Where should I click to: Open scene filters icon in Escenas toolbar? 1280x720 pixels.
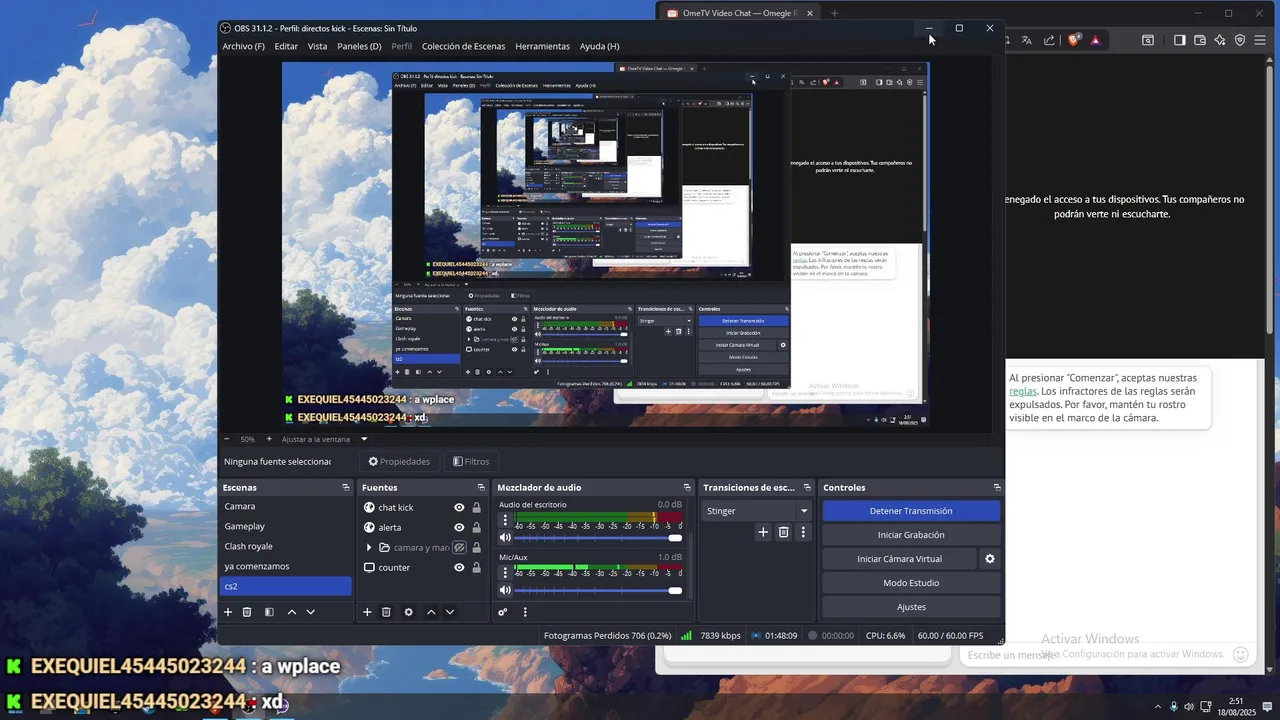coord(269,612)
